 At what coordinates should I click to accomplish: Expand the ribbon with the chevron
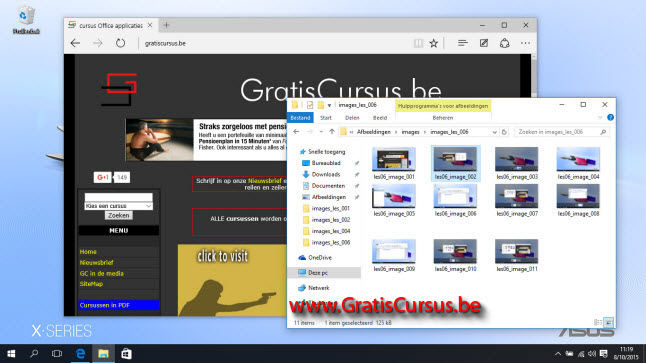pyautogui.click(x=600, y=118)
